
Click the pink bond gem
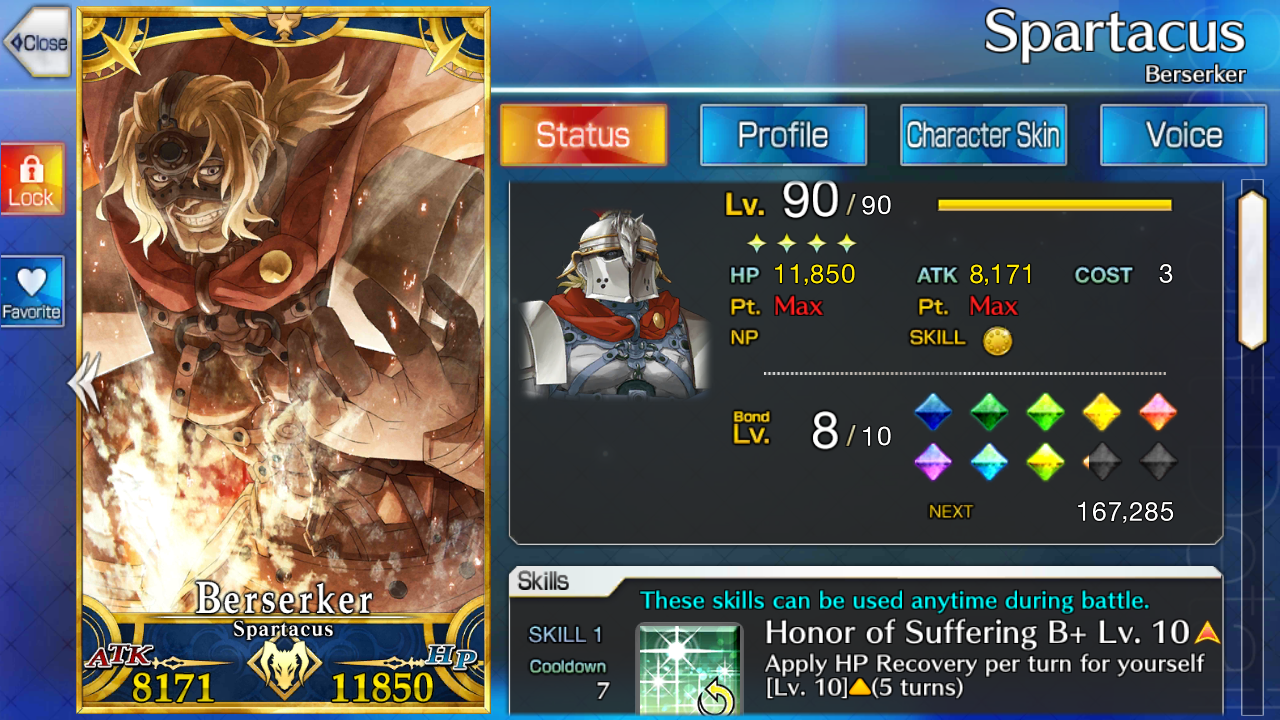tap(1158, 412)
